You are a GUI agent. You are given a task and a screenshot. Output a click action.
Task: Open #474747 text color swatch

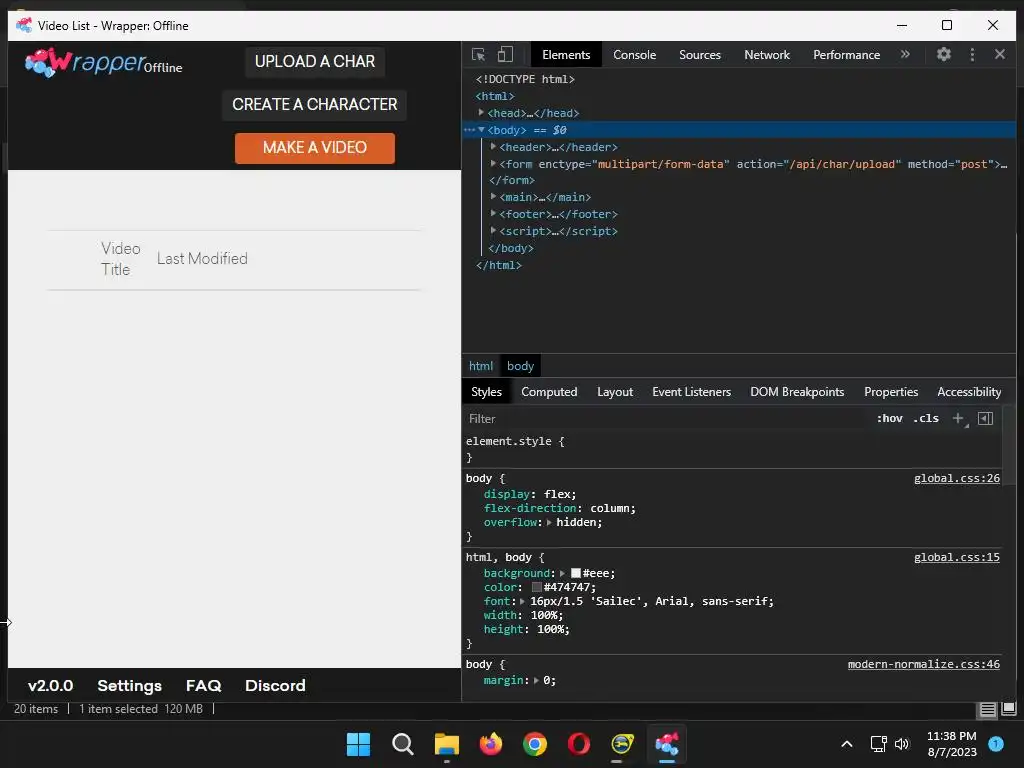(x=537, y=587)
